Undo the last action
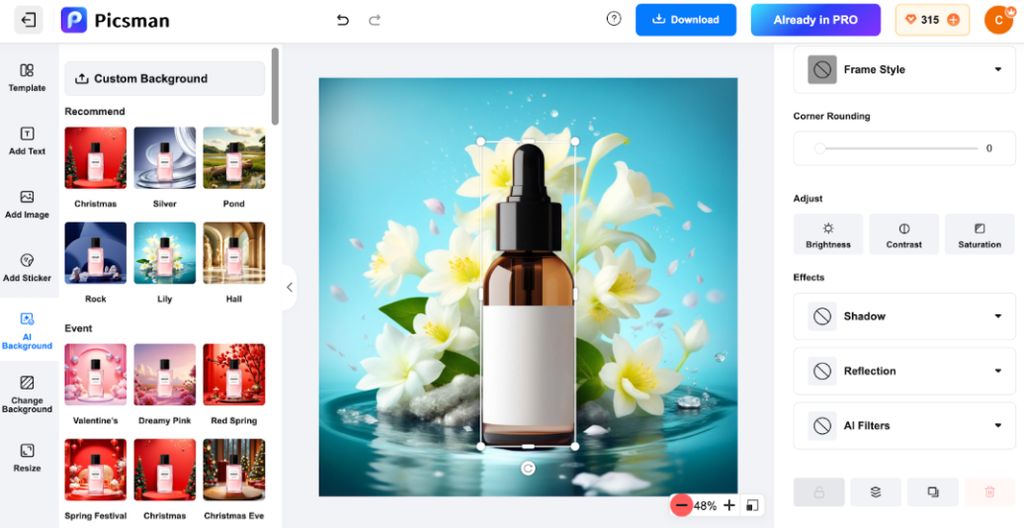Viewport: 1024px width, 528px height. coord(343,20)
